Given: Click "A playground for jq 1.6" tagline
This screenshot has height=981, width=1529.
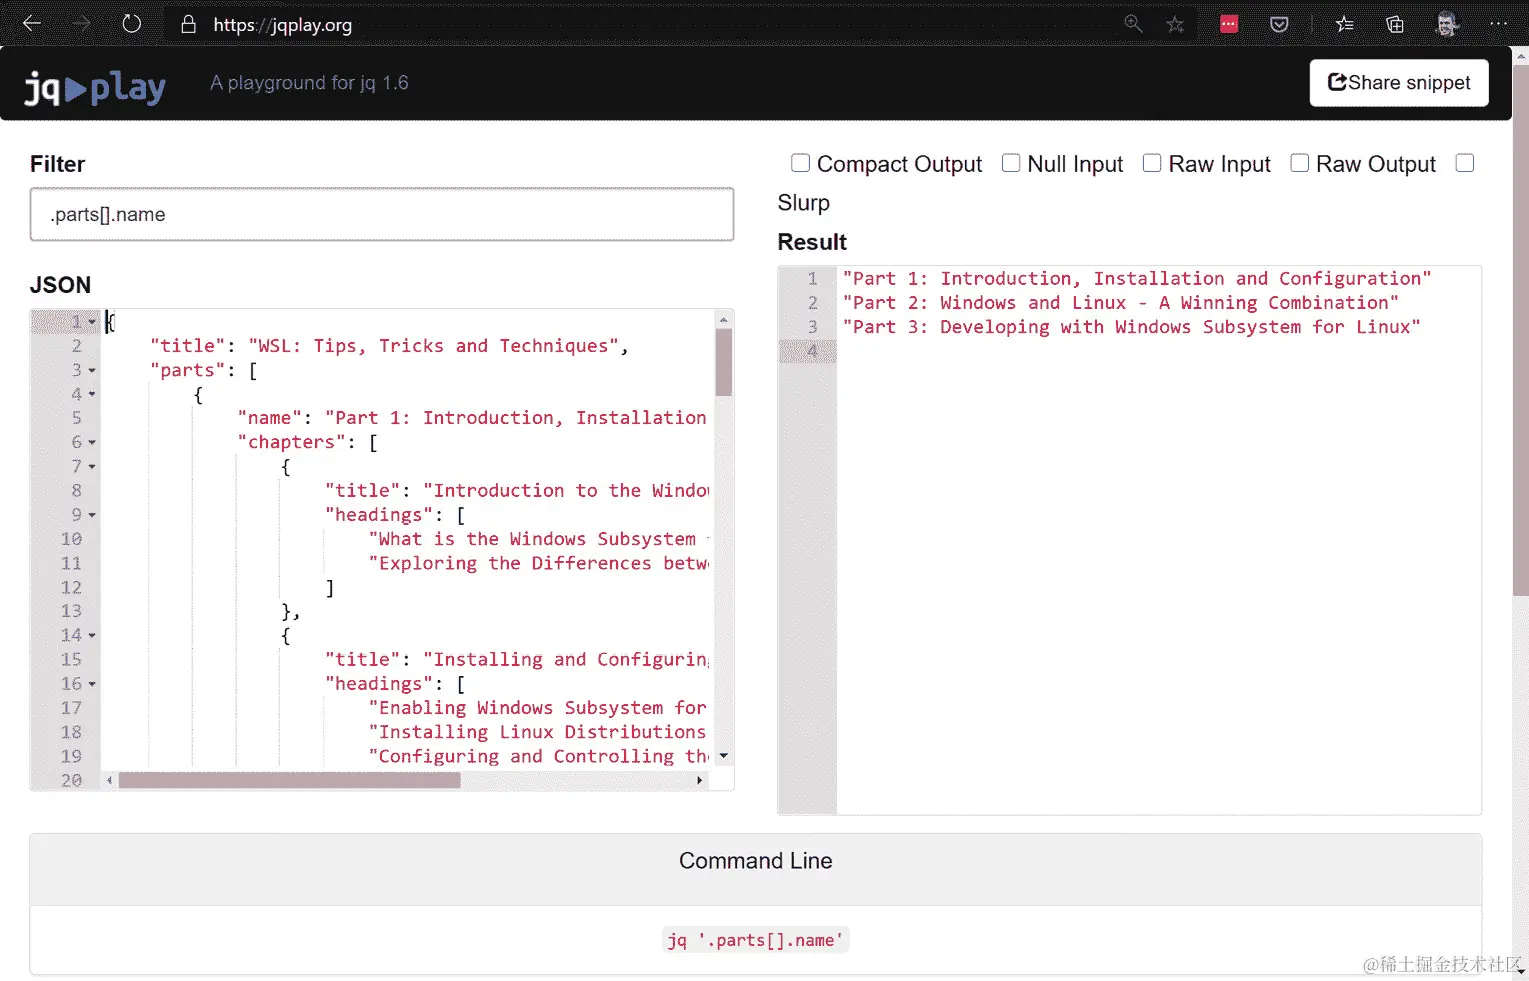Looking at the screenshot, I should [309, 83].
